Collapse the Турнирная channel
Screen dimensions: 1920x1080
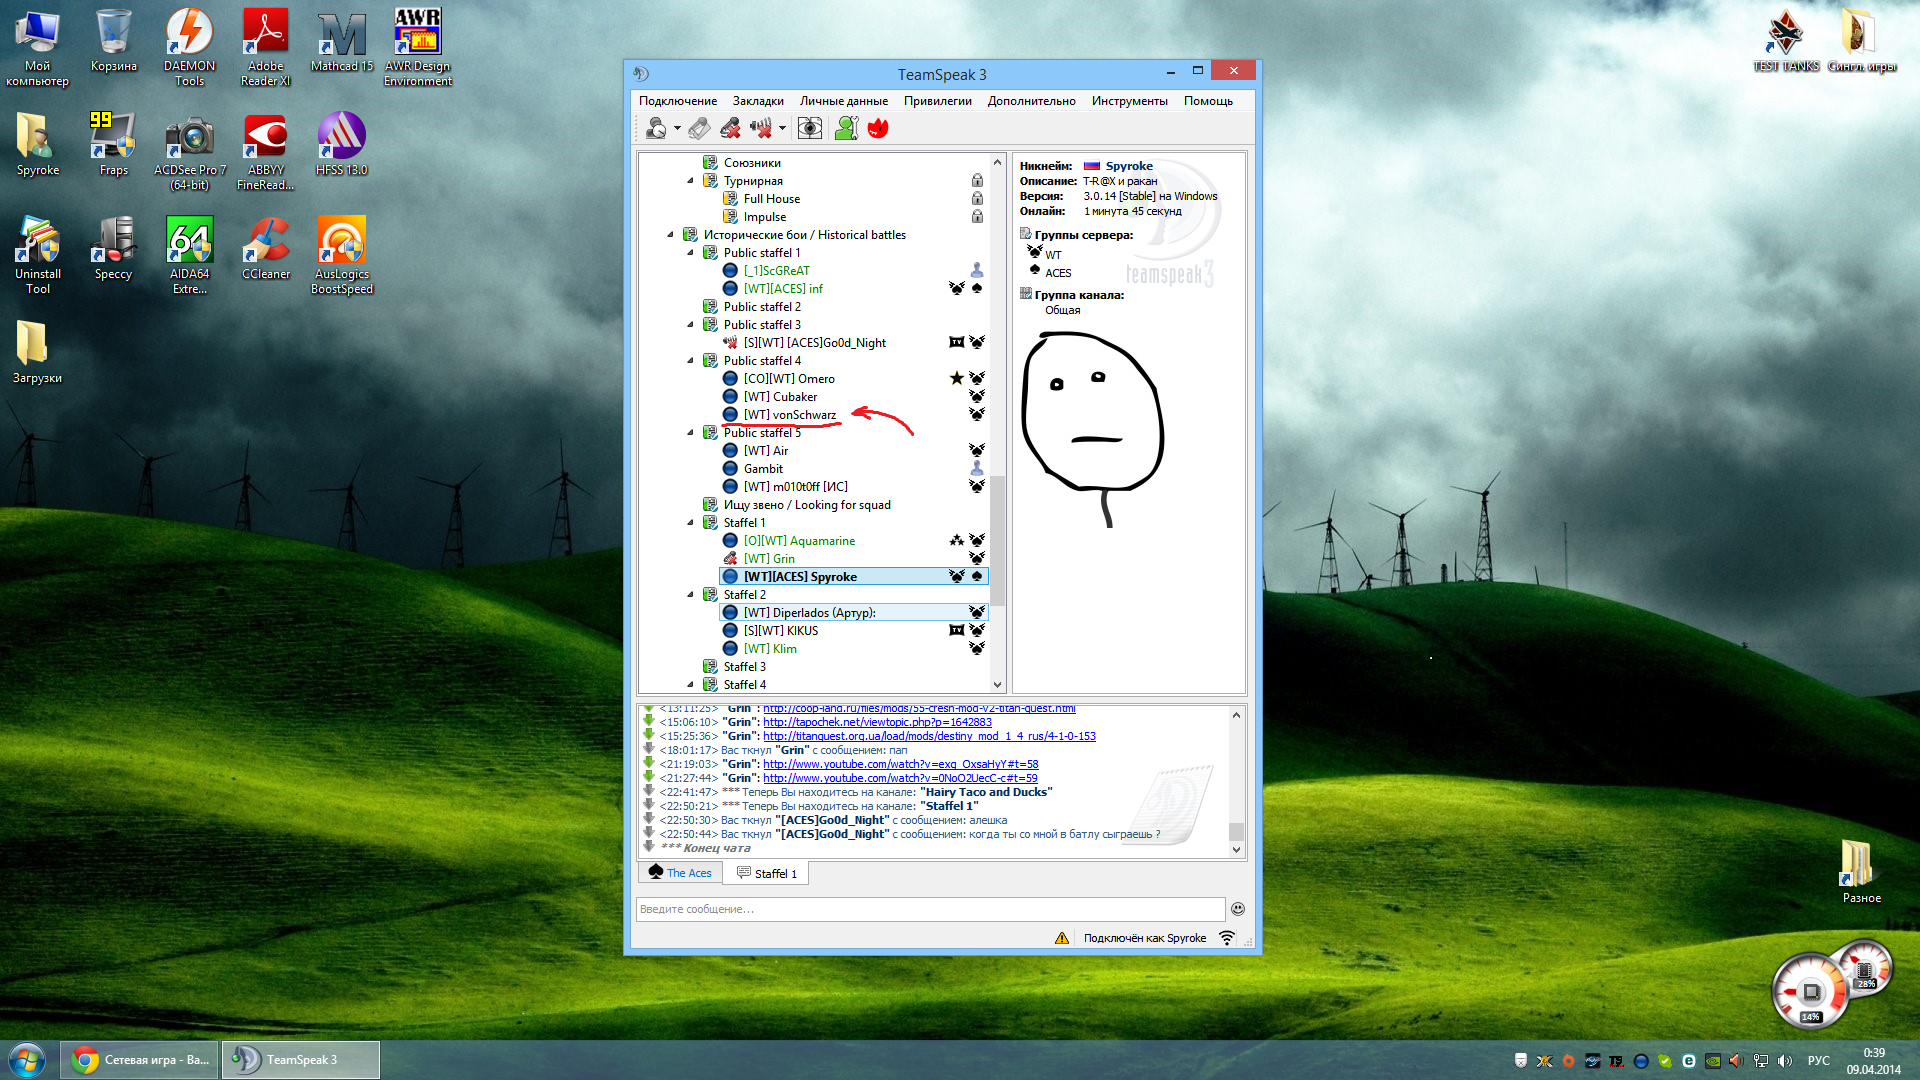coord(690,181)
